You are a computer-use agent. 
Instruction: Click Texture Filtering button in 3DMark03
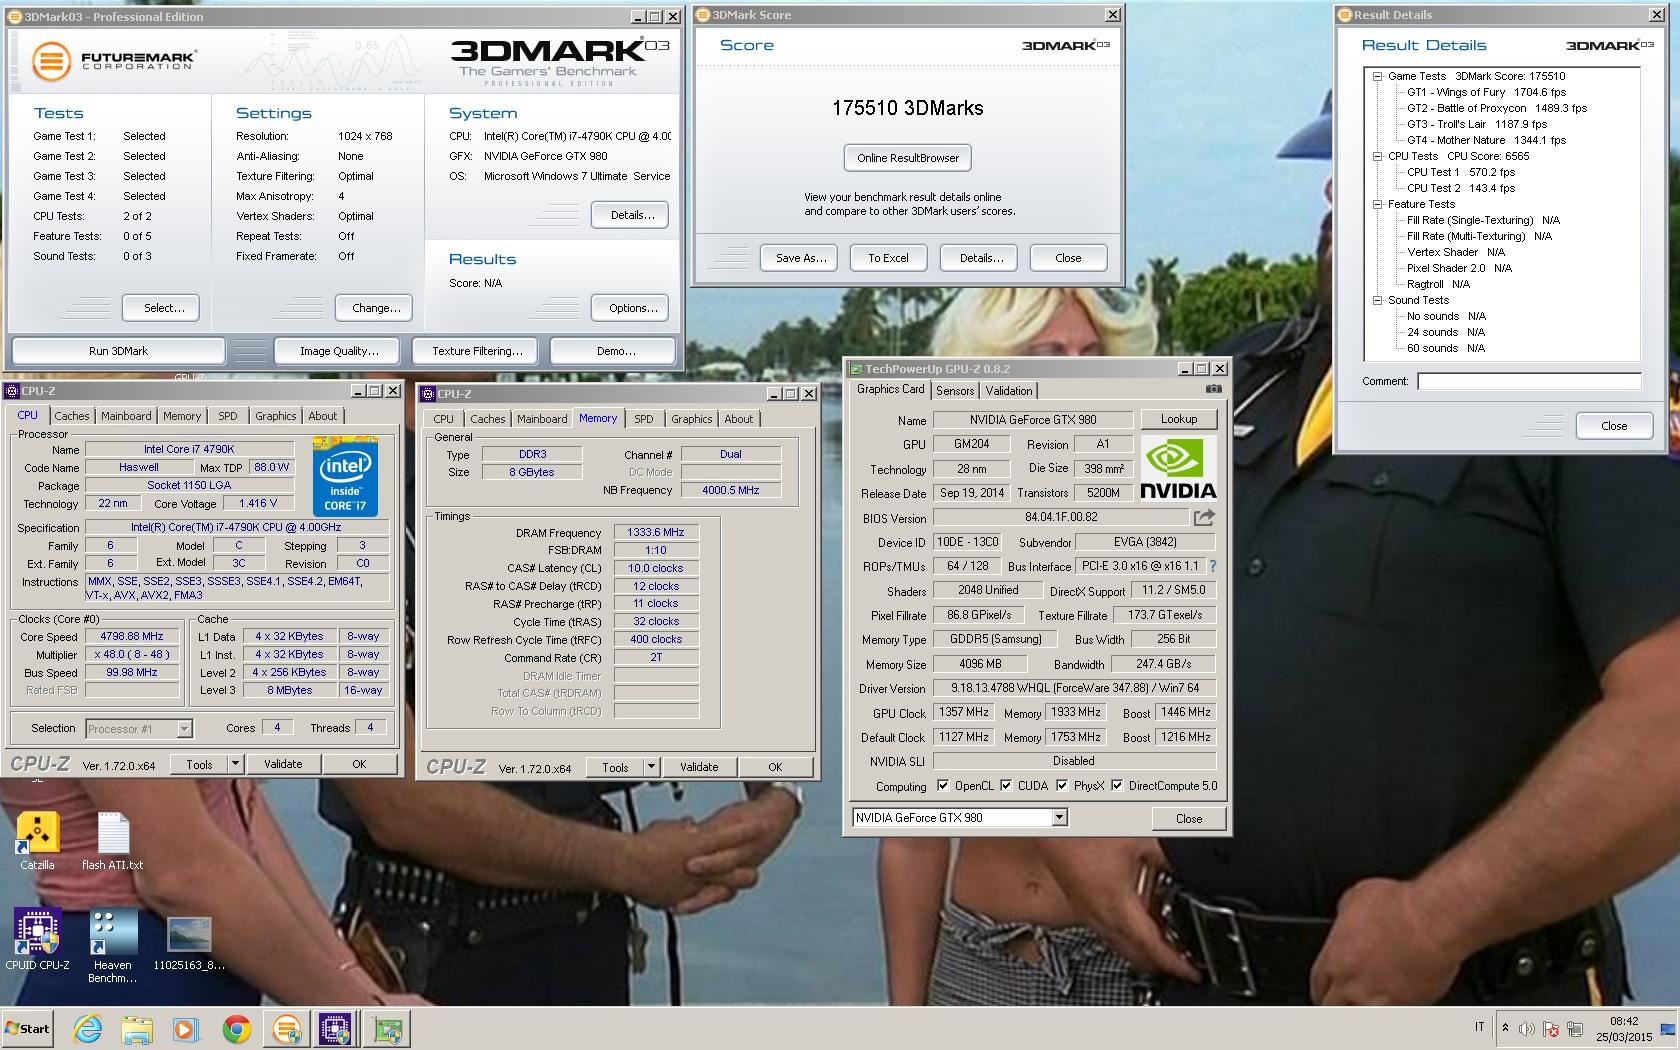click(x=477, y=351)
